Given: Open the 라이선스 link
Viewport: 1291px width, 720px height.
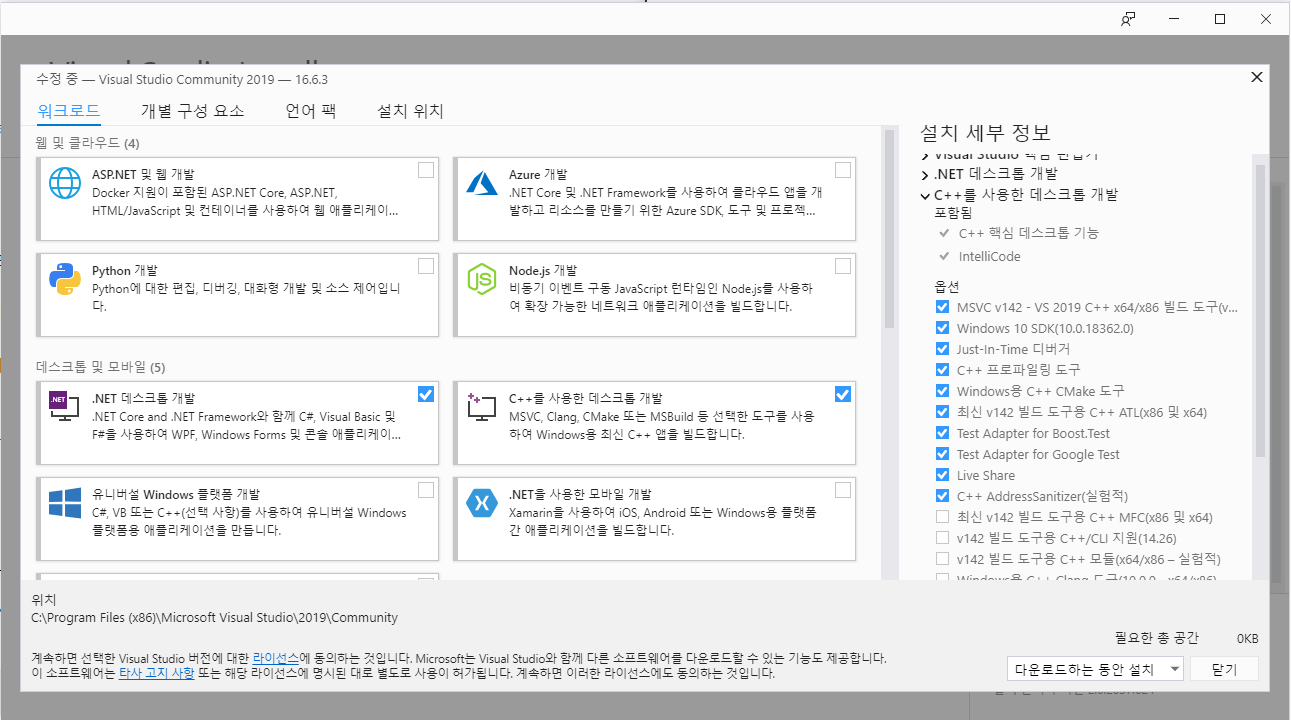Looking at the screenshot, I should coord(275,658).
